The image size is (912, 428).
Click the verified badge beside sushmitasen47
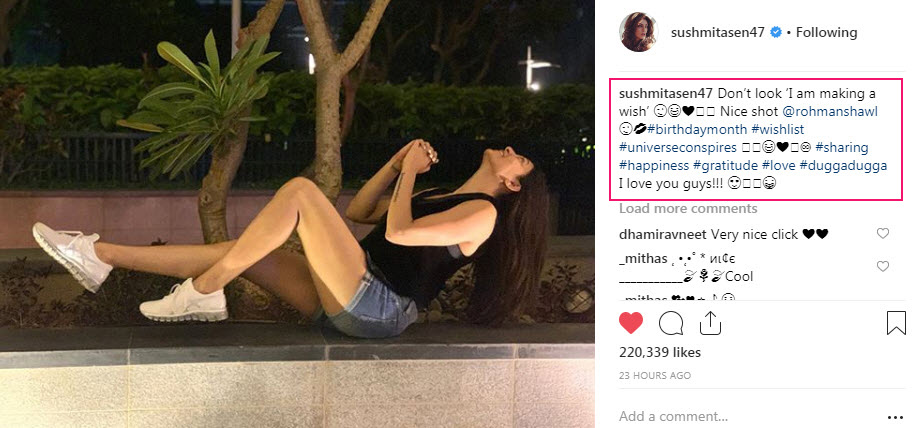pos(776,32)
